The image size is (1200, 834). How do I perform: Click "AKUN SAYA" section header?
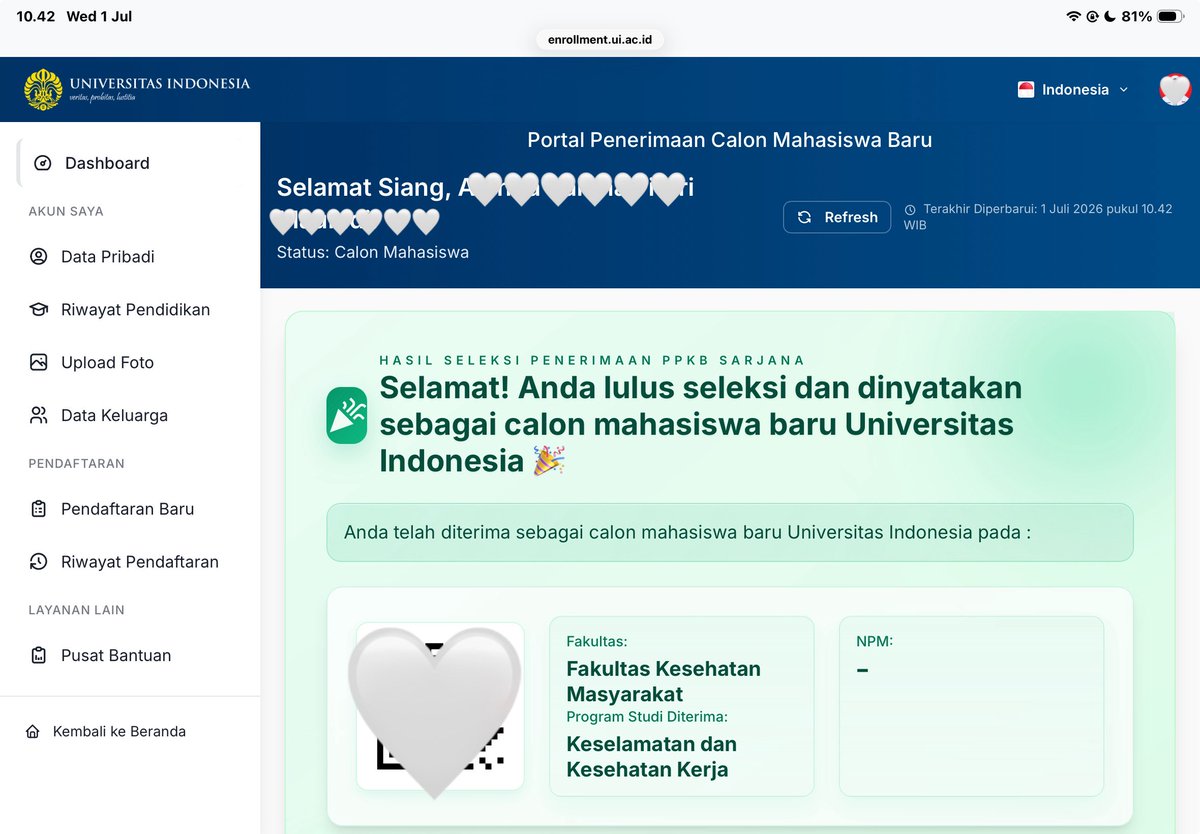tap(66, 211)
